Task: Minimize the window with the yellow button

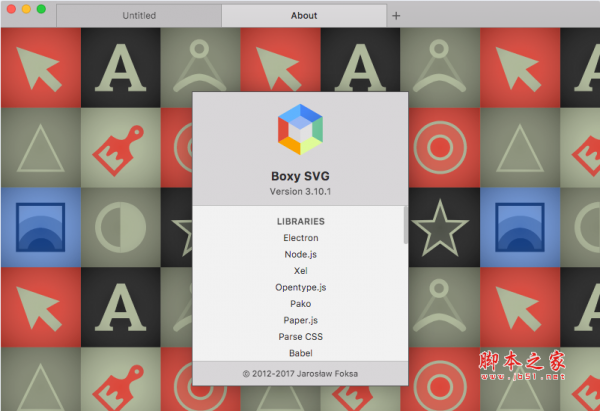Action: coord(26,9)
